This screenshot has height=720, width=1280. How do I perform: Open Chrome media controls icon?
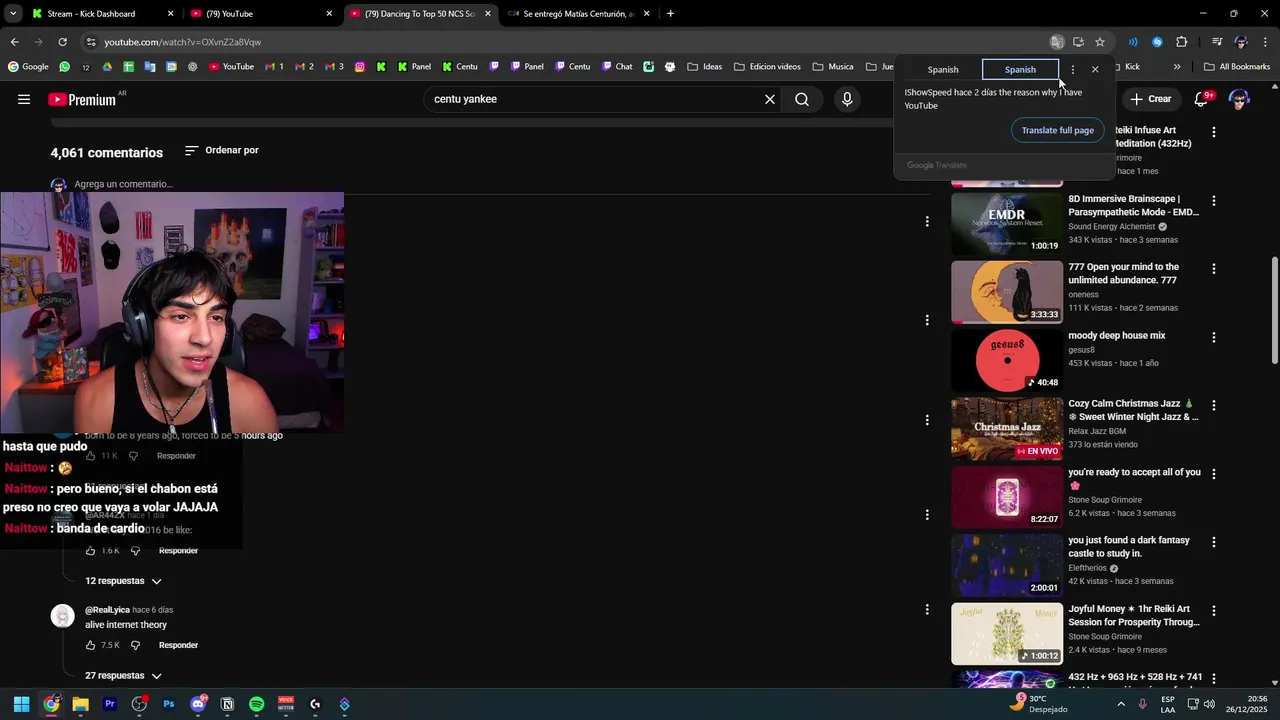pos(1217,42)
